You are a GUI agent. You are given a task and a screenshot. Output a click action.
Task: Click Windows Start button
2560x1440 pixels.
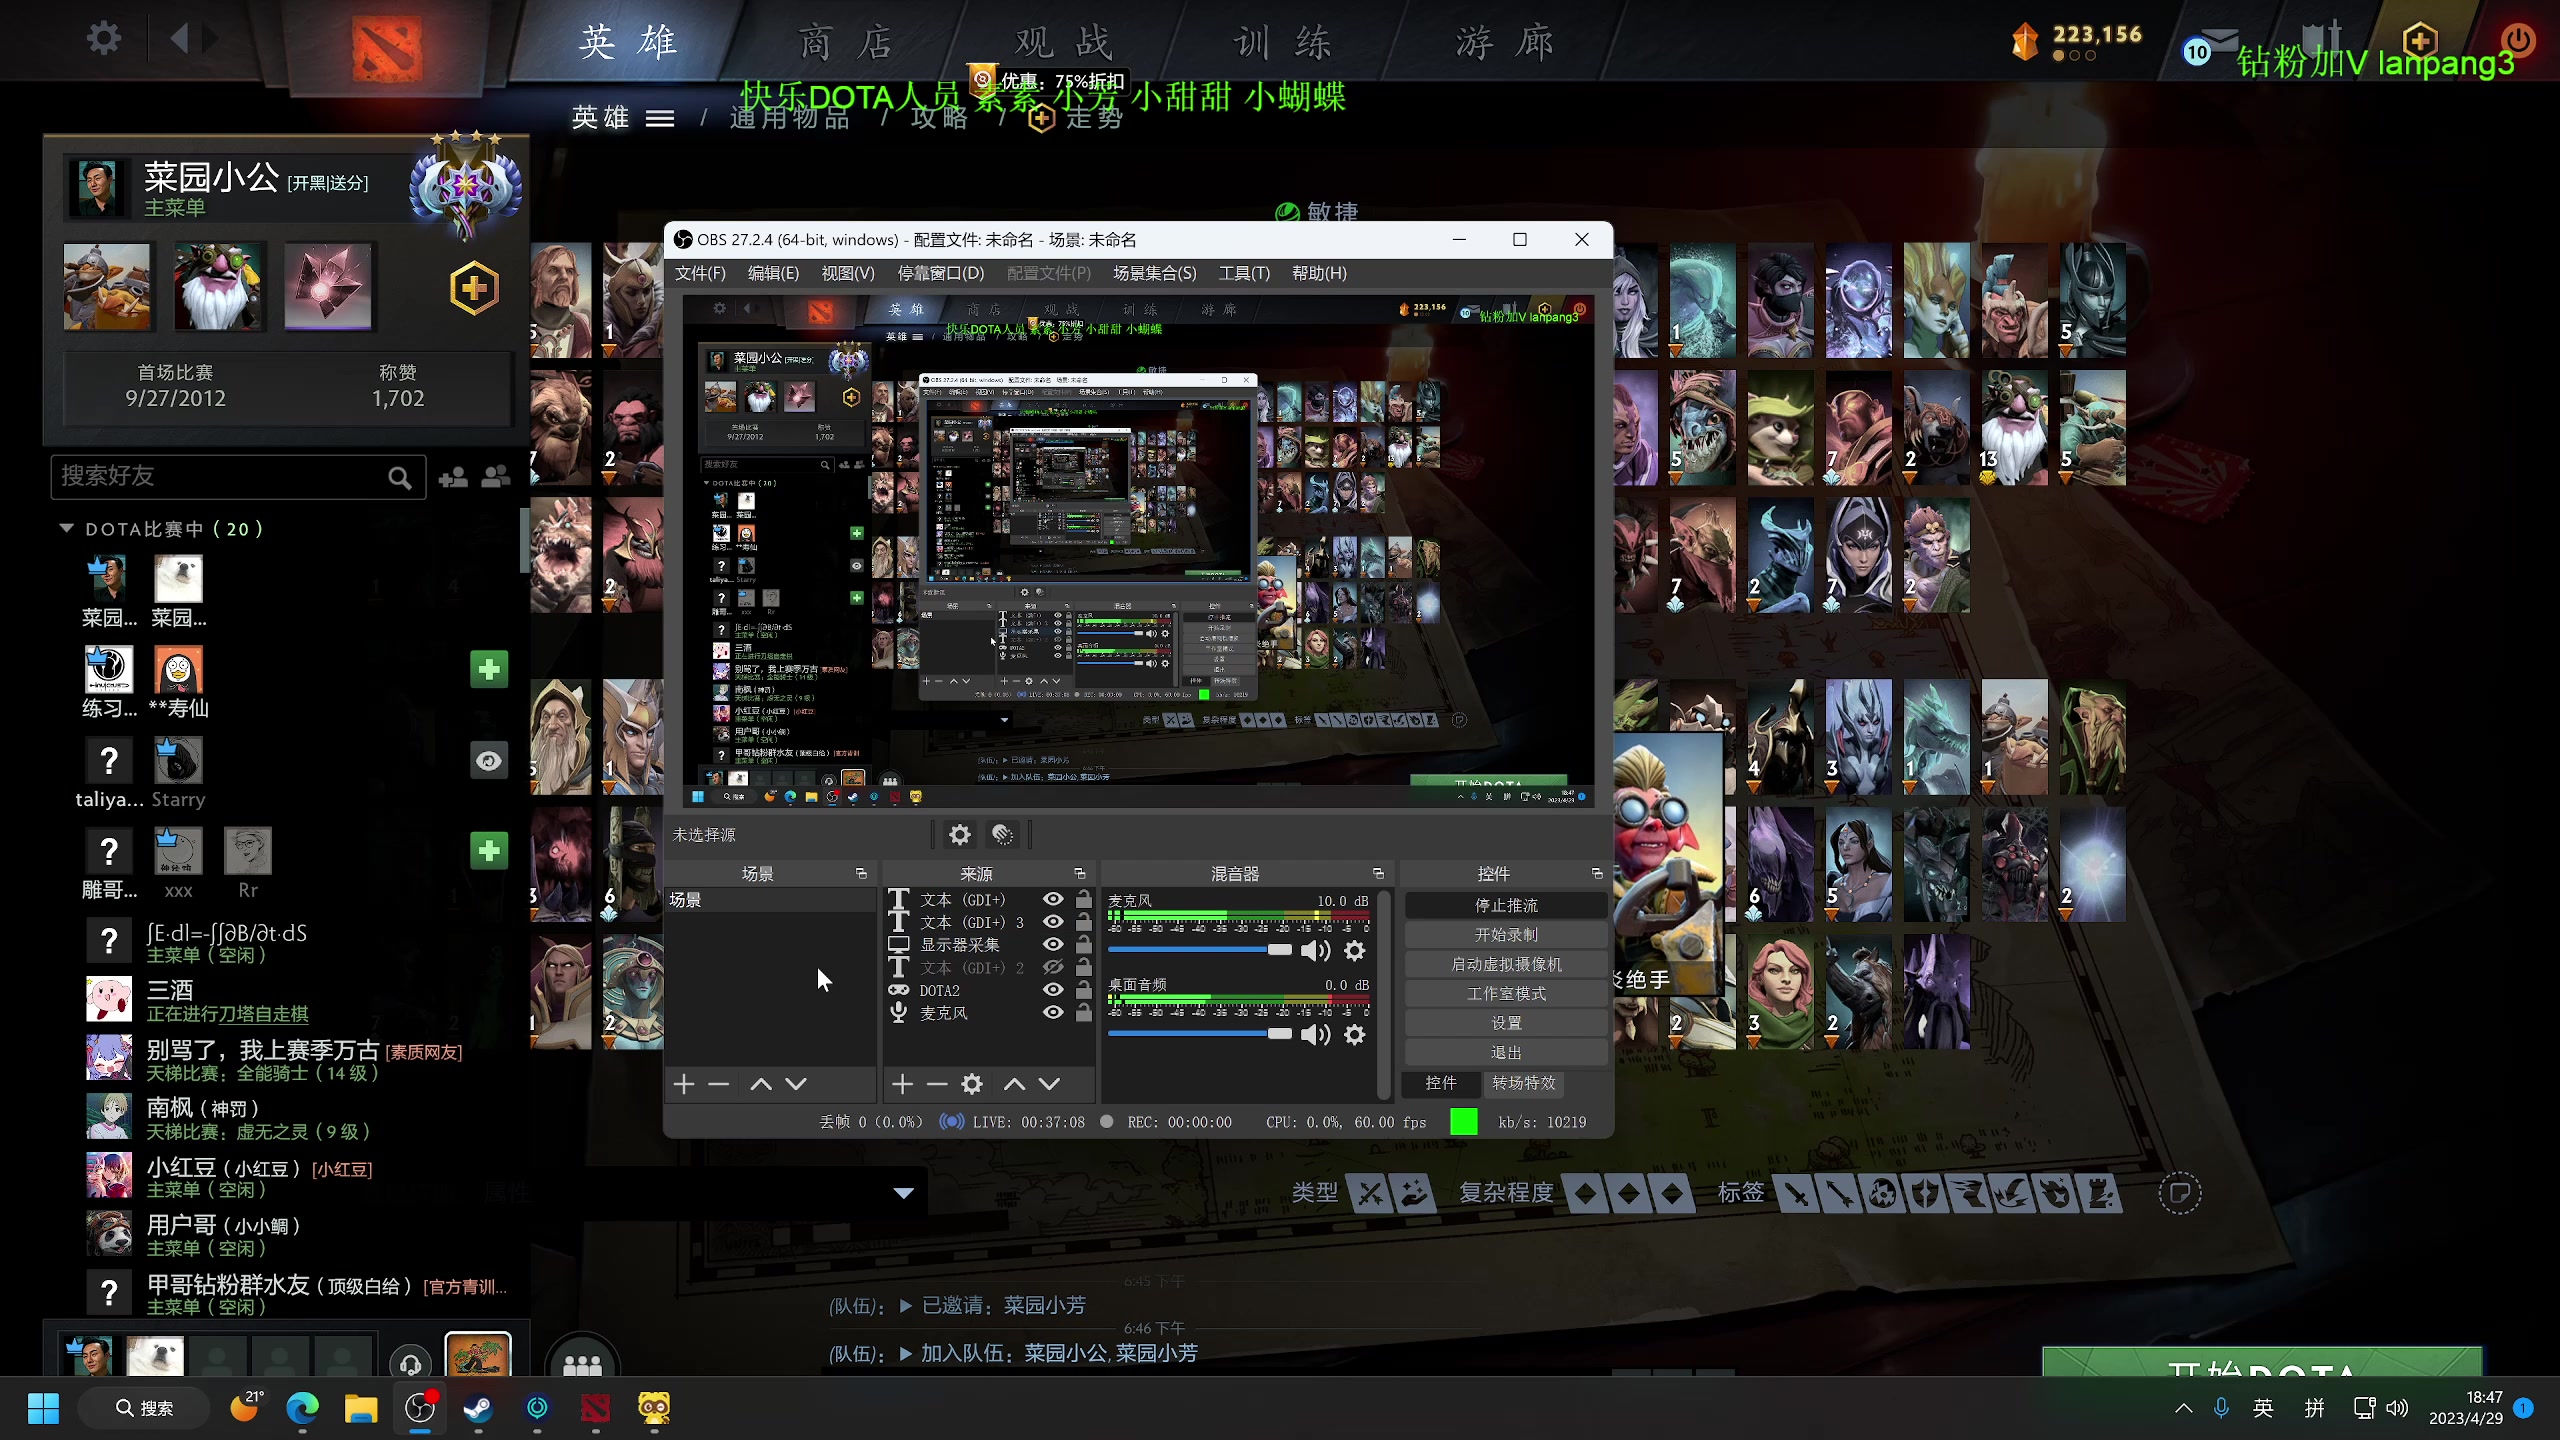[x=43, y=1408]
